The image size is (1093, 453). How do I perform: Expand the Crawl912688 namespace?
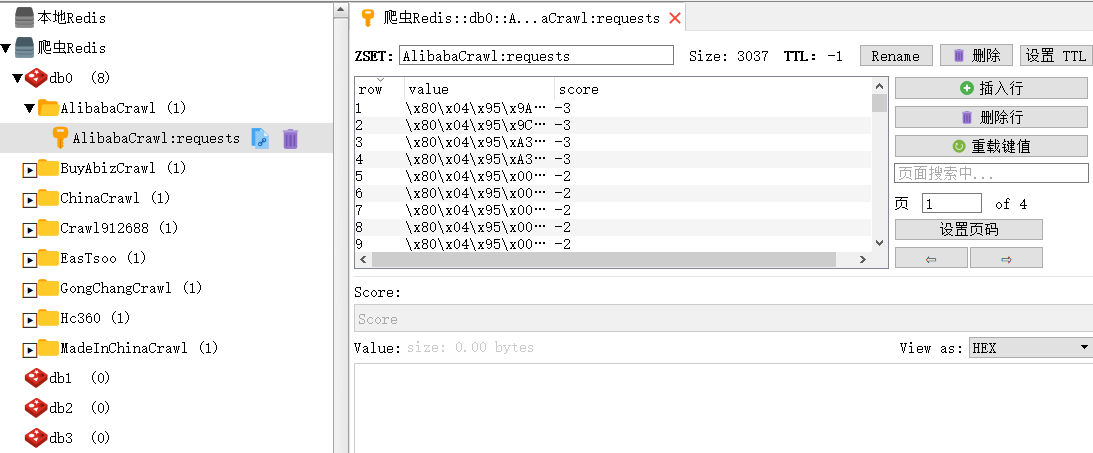pyautogui.click(x=30, y=229)
